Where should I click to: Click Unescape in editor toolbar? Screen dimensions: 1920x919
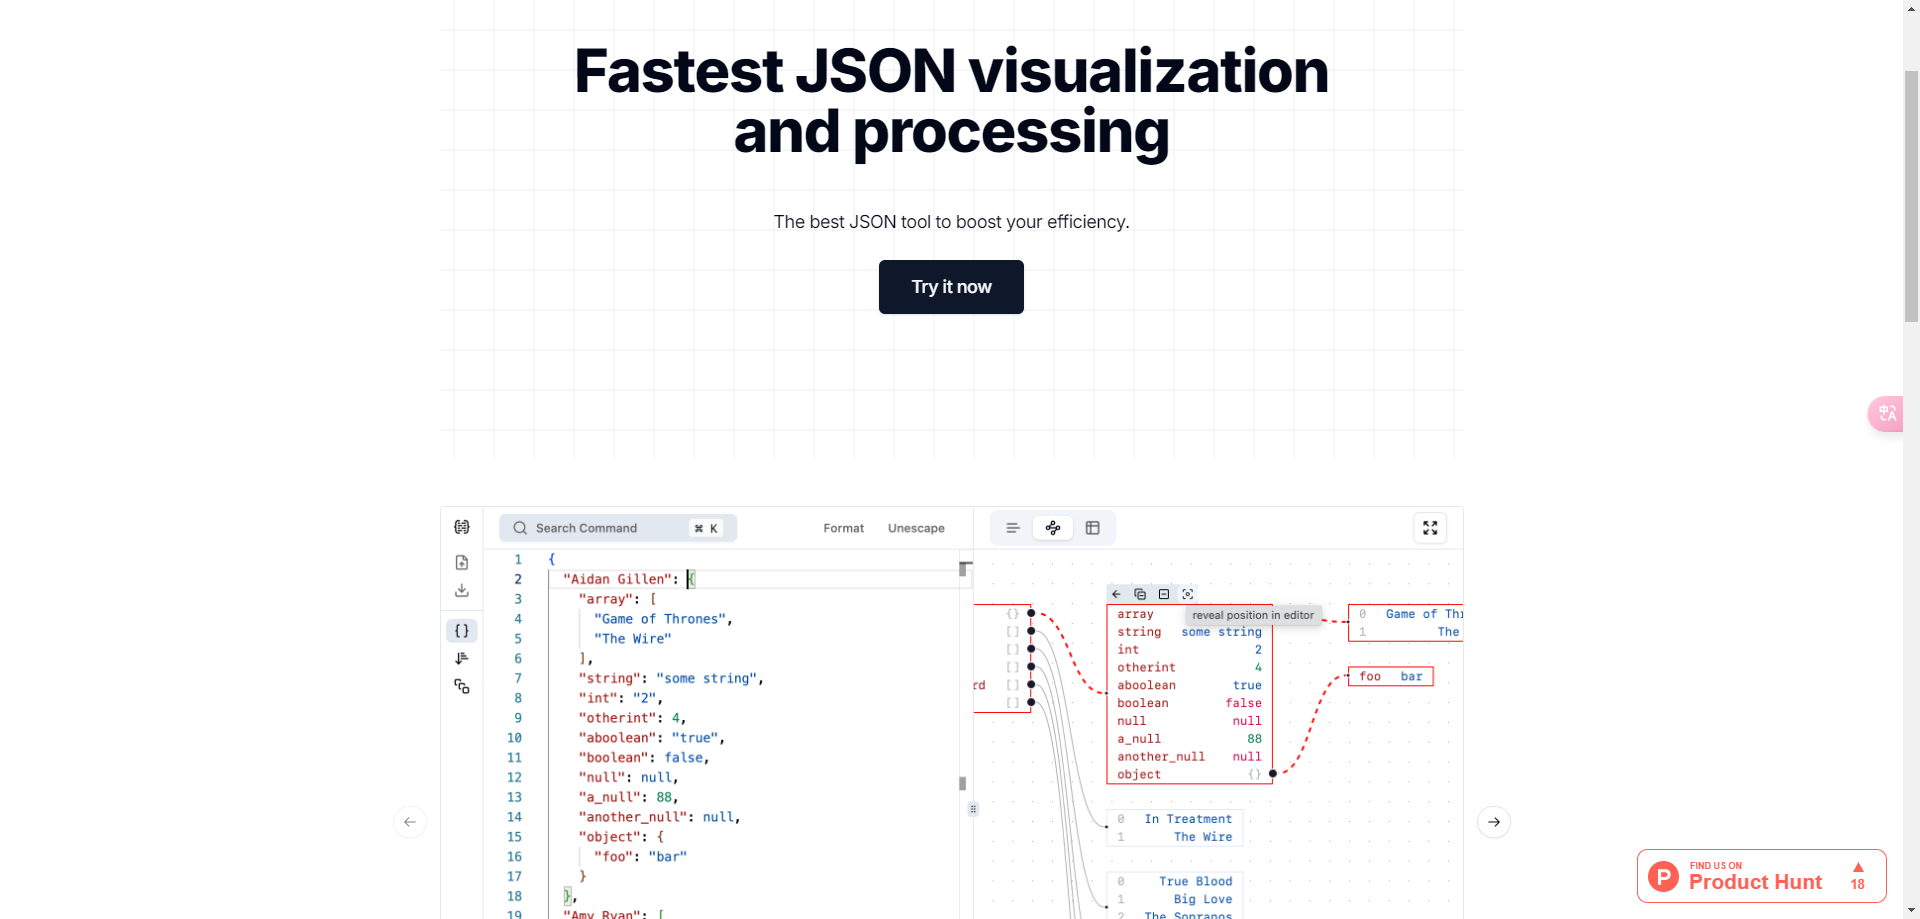tap(916, 528)
